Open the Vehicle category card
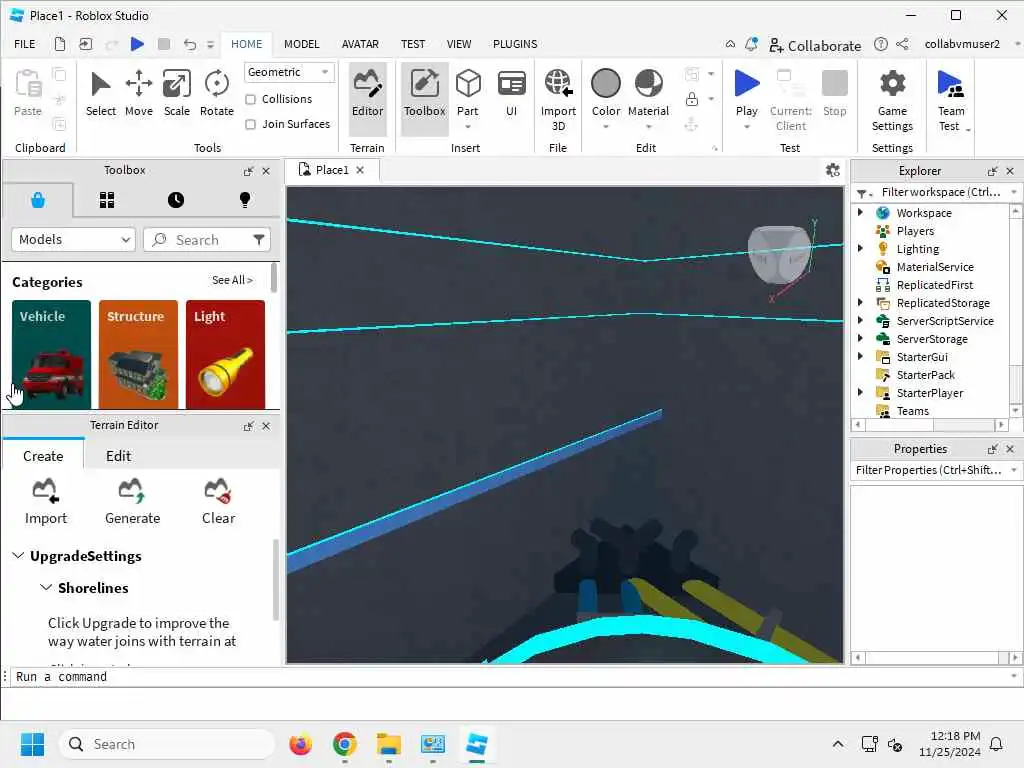This screenshot has height=768, width=1024. [x=51, y=355]
